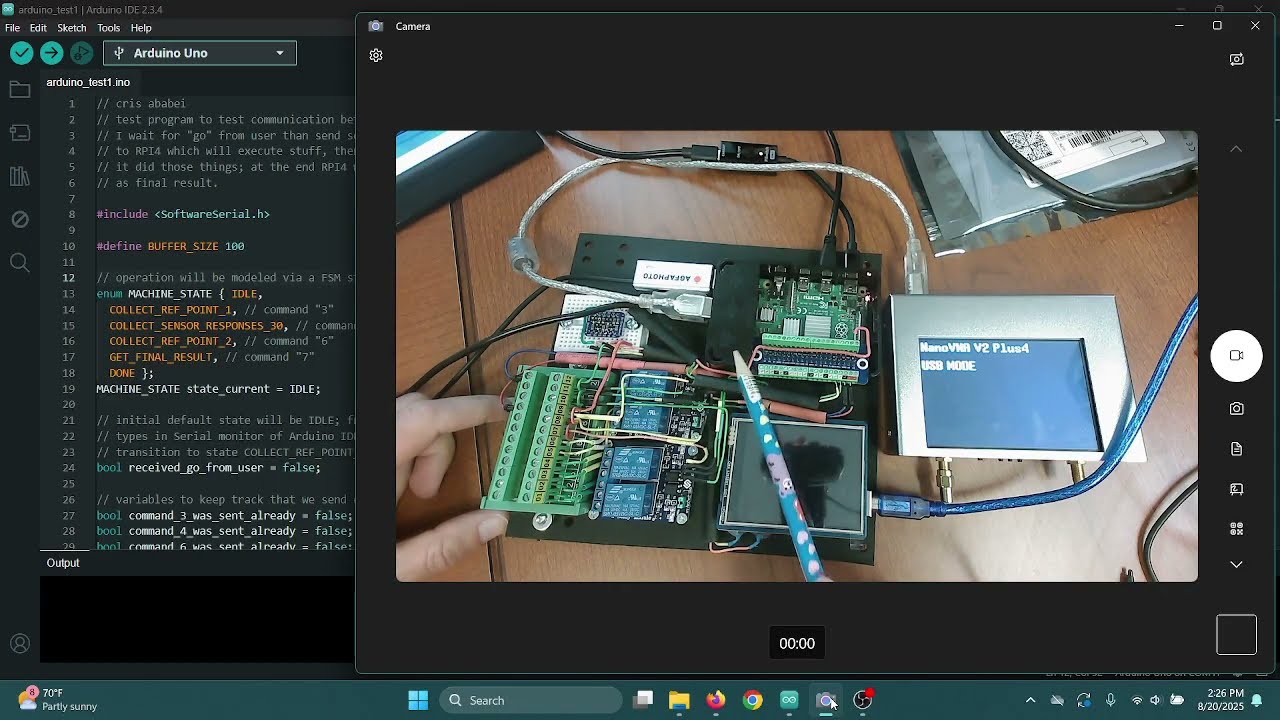Click bool received_go_from_user = false line
This screenshot has height=720, width=1280.
(208, 468)
